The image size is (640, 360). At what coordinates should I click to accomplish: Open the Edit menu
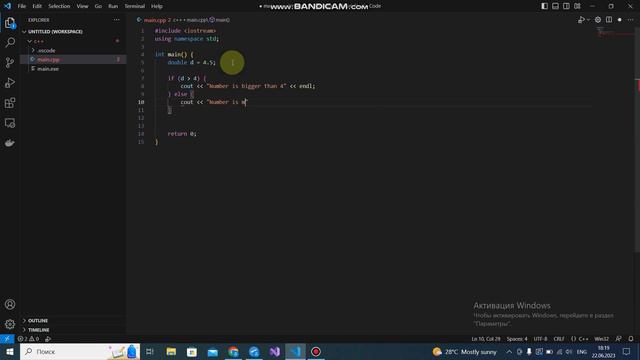click(37, 6)
